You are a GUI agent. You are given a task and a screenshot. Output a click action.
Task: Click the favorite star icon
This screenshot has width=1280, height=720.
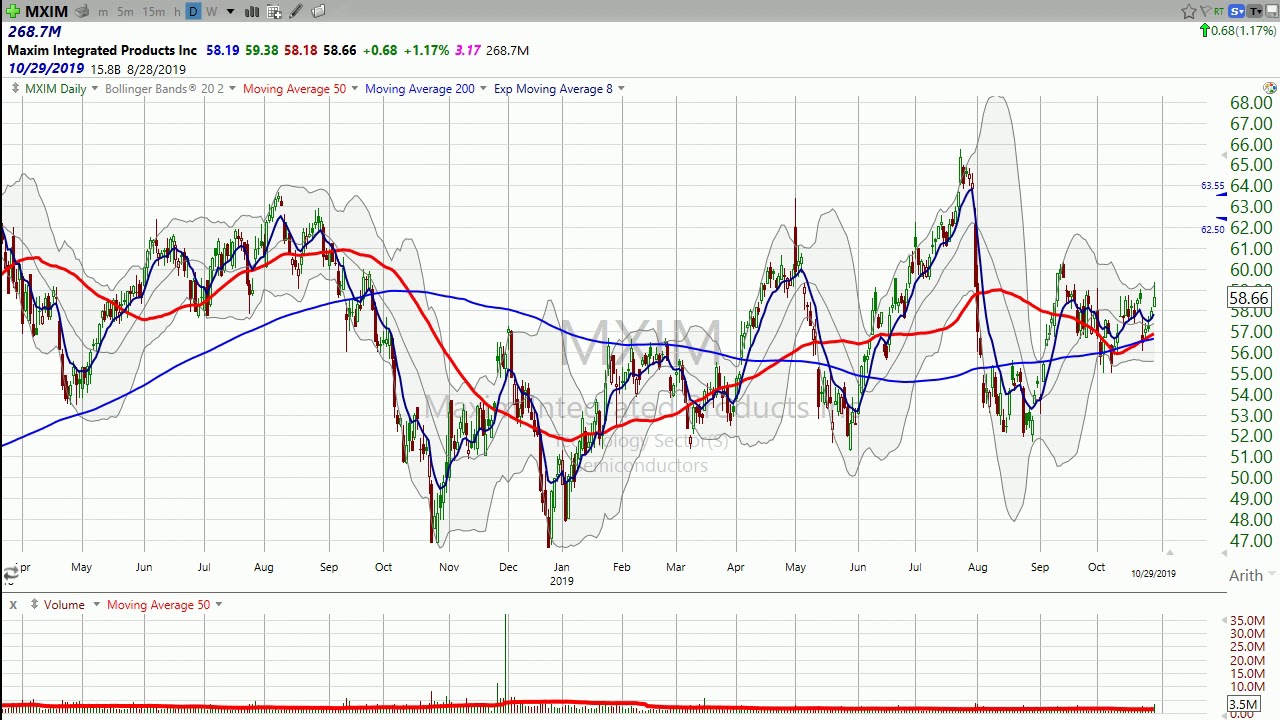pos(1188,11)
